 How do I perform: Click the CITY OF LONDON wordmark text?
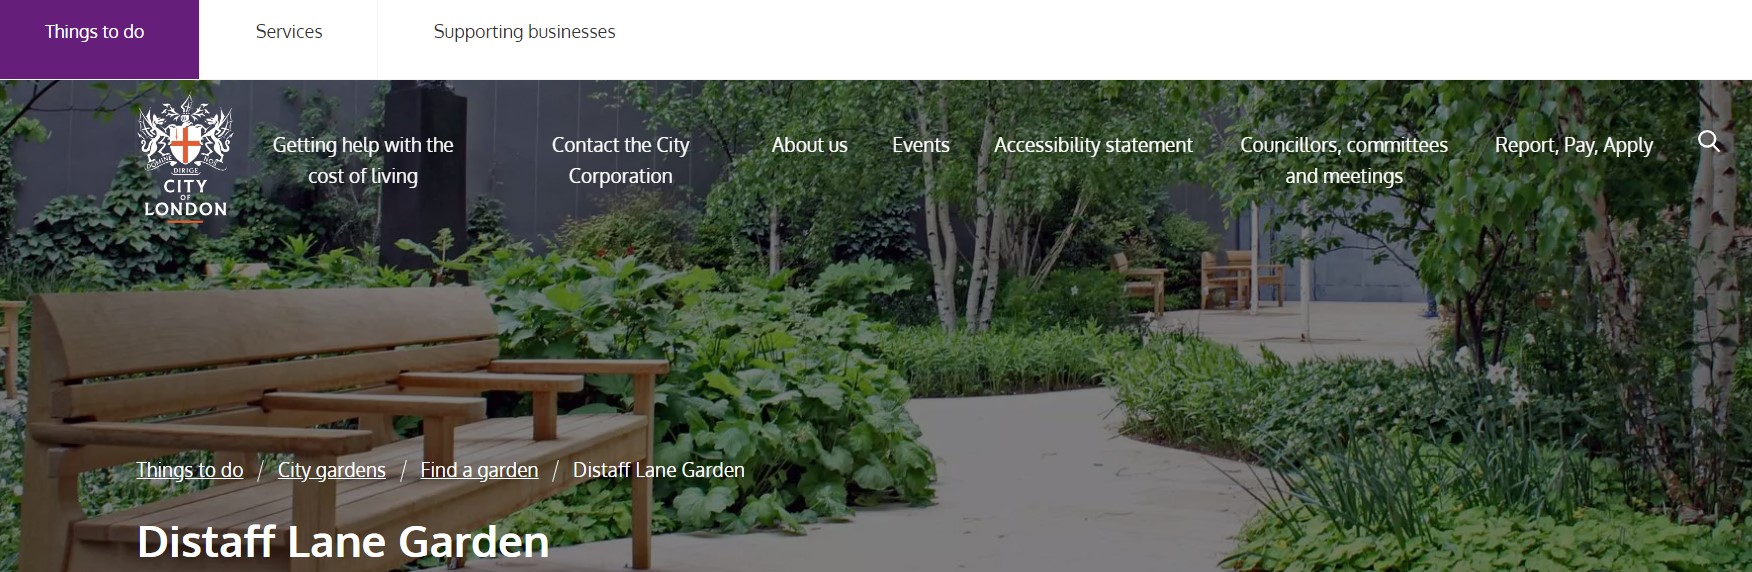pos(185,198)
